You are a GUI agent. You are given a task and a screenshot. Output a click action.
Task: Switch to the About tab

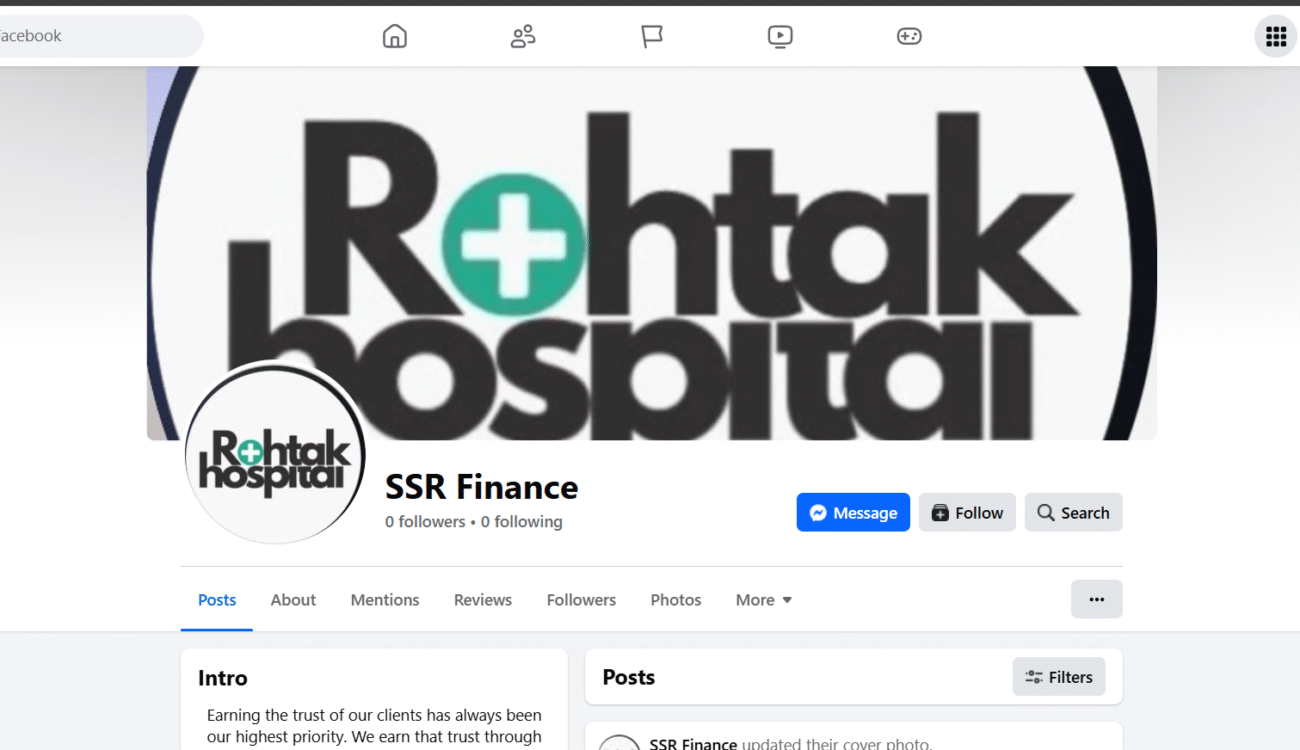293,600
